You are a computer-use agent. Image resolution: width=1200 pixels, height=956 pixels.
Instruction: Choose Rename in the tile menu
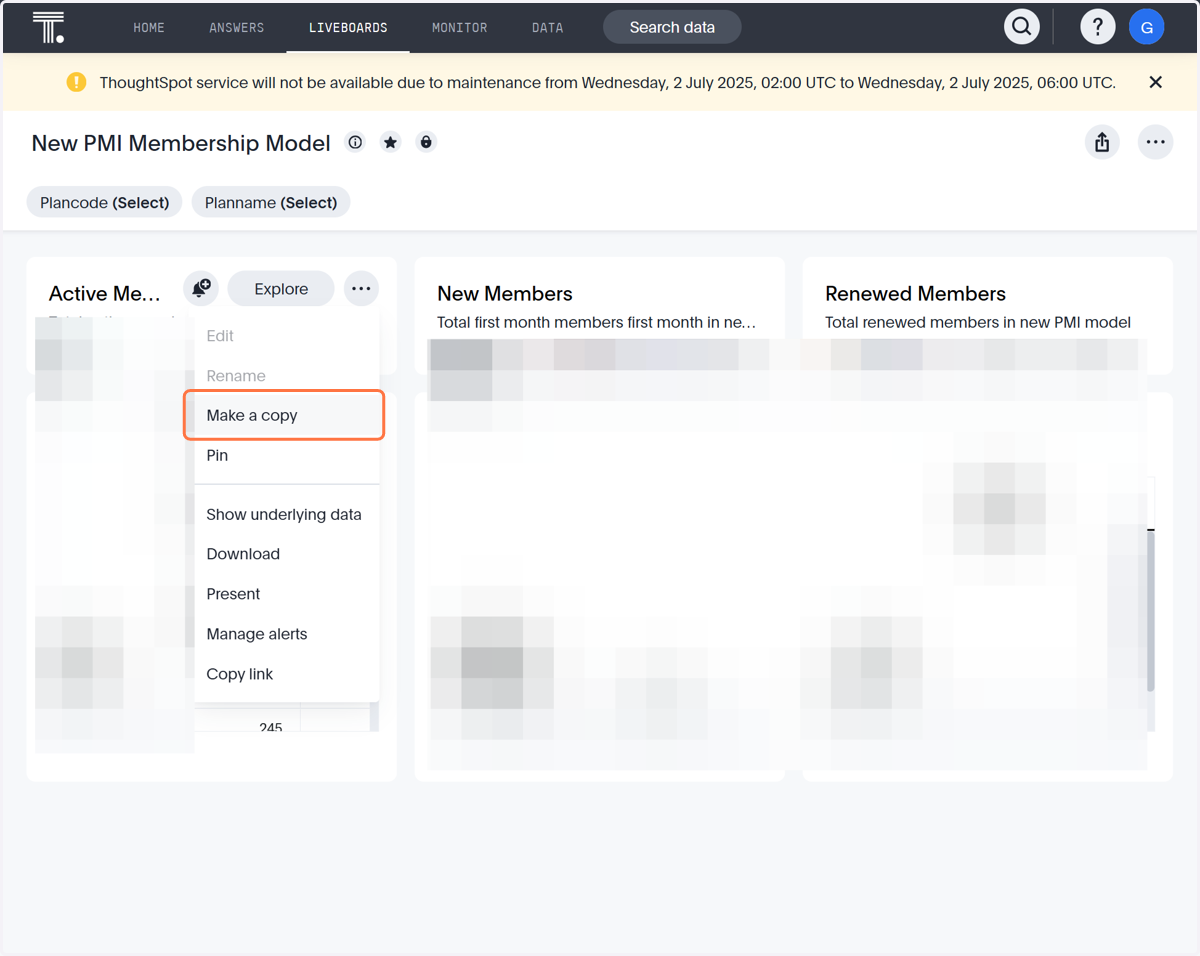[287, 376]
